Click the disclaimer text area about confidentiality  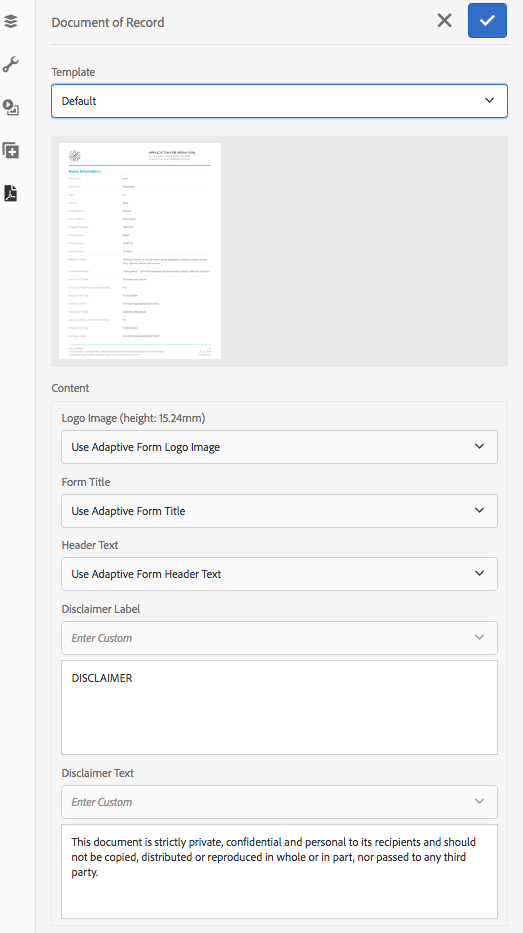pyautogui.click(x=279, y=871)
